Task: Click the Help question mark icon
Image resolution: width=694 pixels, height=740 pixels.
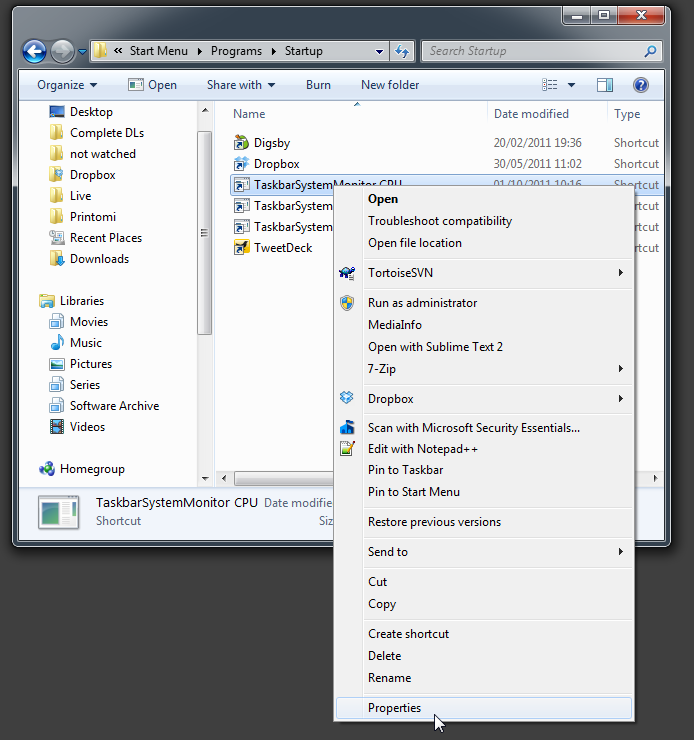Action: 641,85
